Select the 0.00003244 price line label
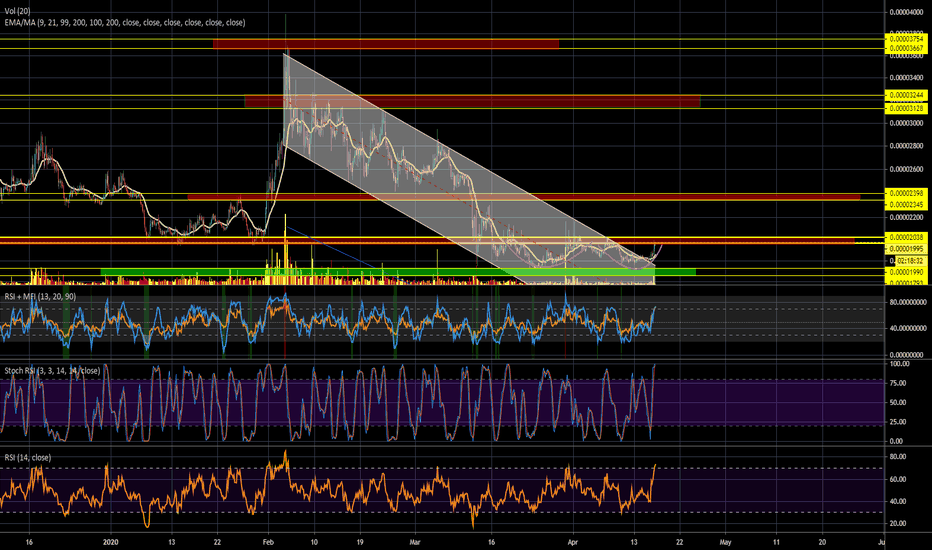This screenshot has width=932, height=550. (906, 95)
